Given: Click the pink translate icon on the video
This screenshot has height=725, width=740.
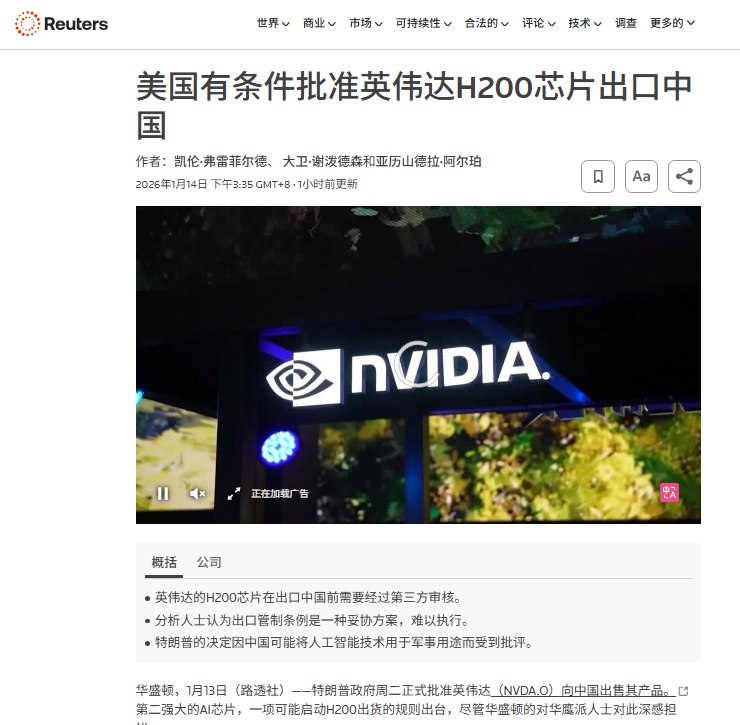Looking at the screenshot, I should [x=669, y=493].
